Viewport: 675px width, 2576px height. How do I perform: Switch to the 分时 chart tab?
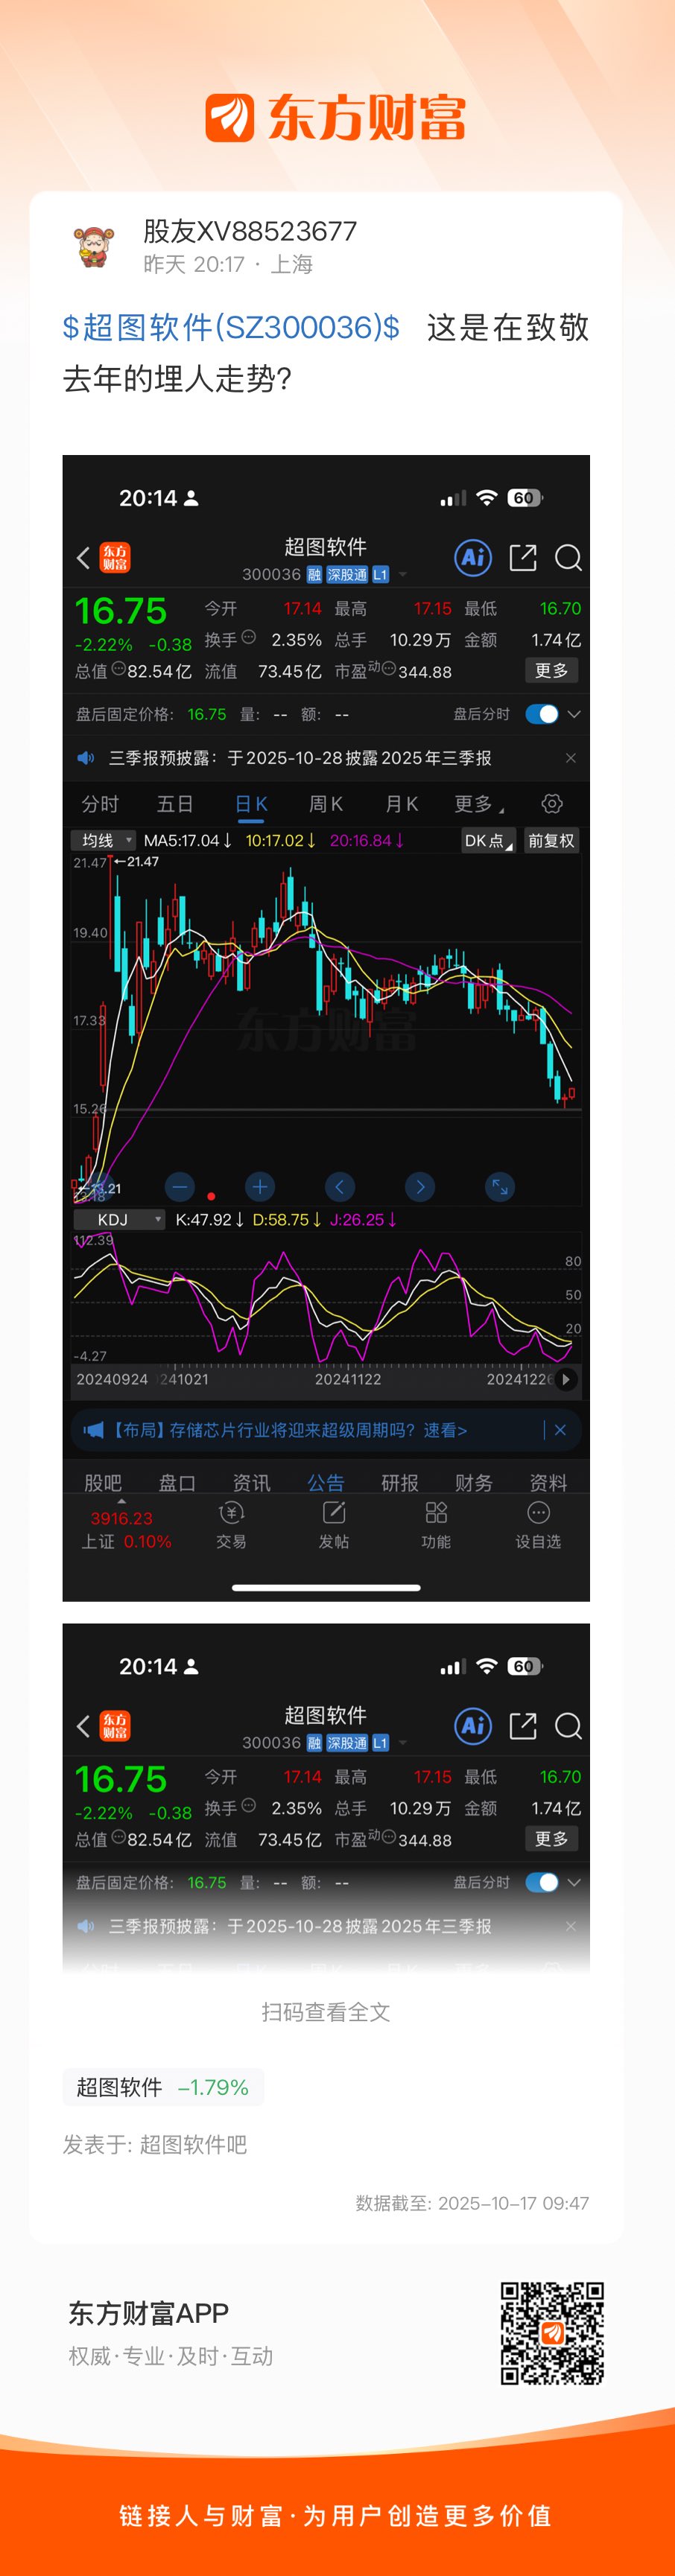point(100,804)
